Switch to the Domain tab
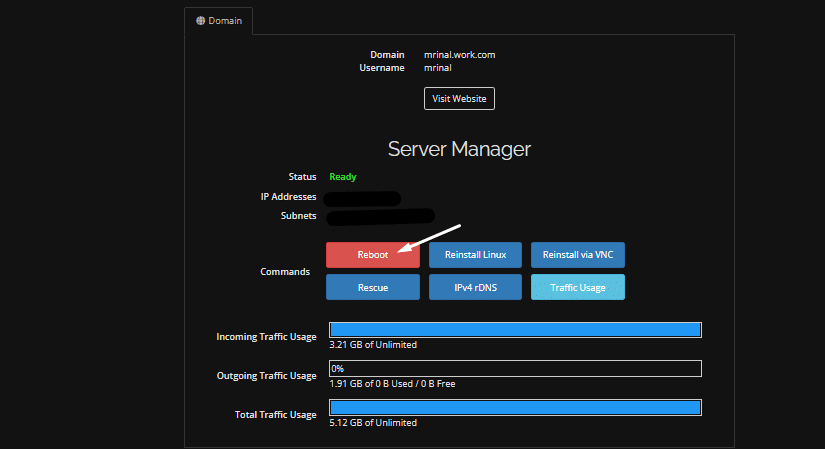 pyautogui.click(x=219, y=20)
